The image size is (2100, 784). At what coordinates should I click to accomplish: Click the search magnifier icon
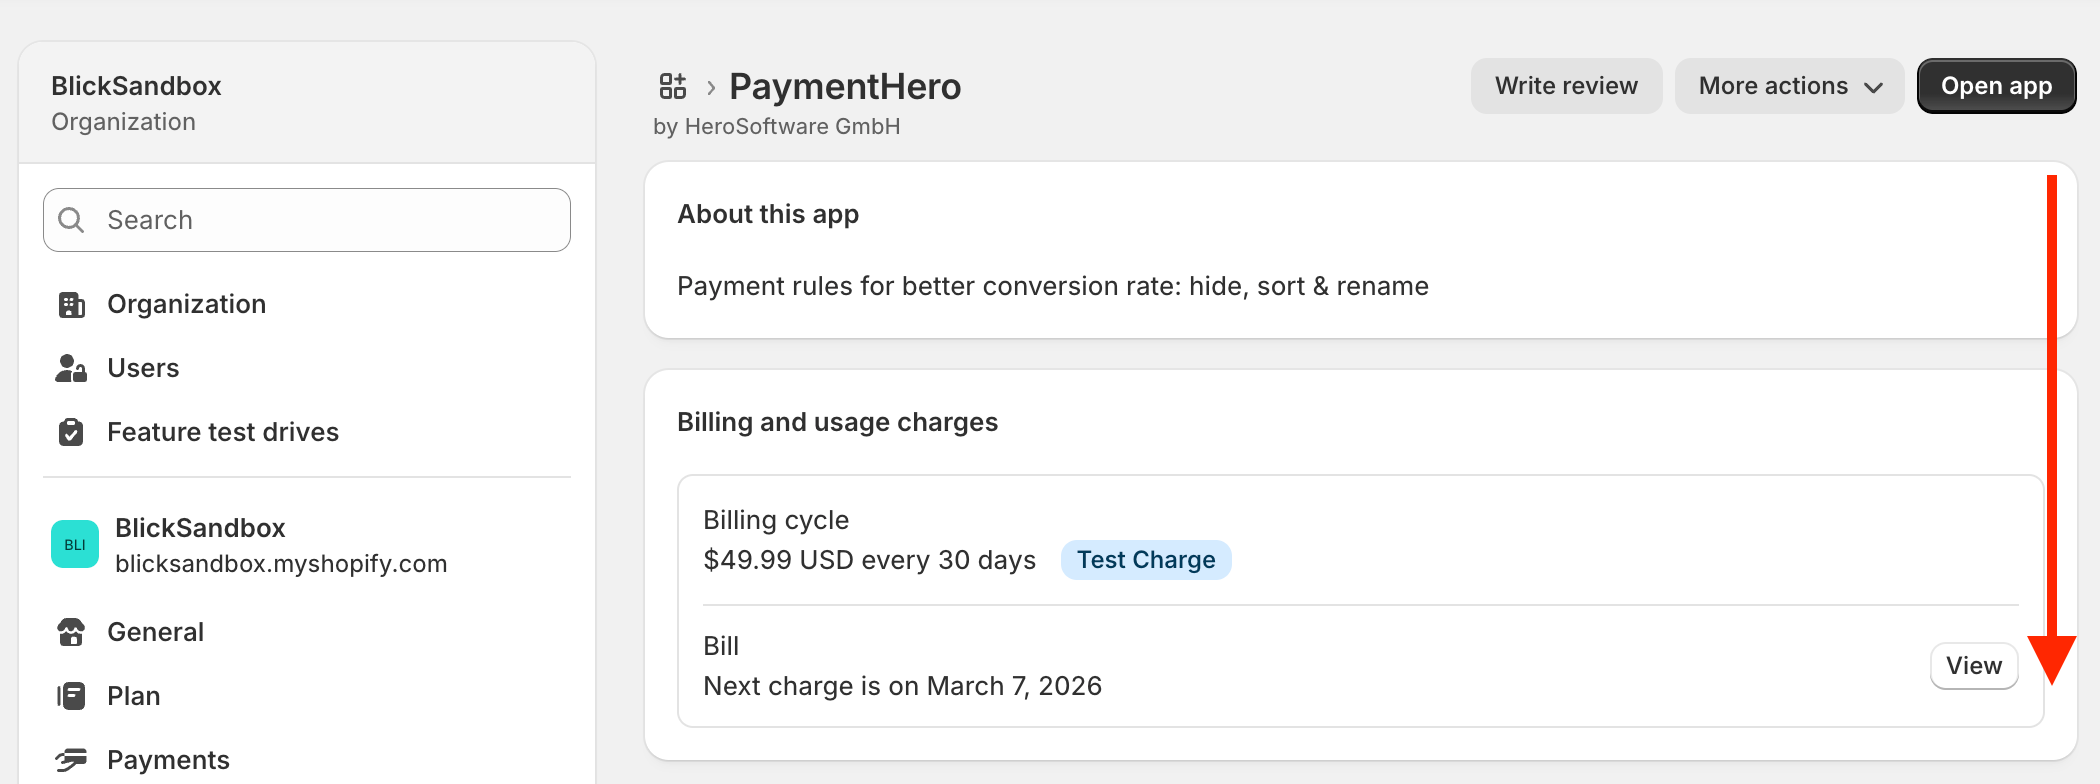[x=71, y=220]
